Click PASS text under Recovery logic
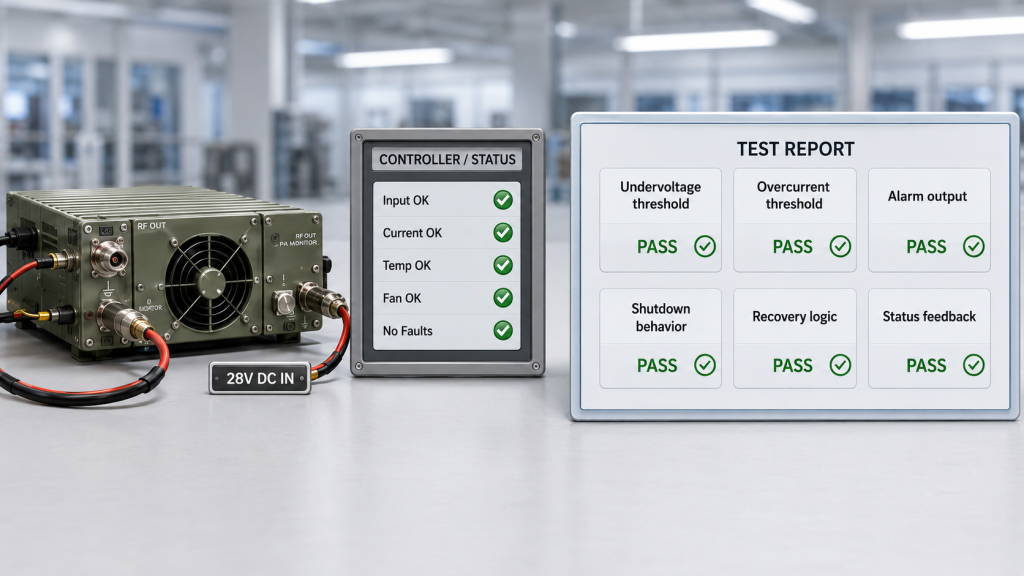This screenshot has height=576, width=1024. pos(793,366)
